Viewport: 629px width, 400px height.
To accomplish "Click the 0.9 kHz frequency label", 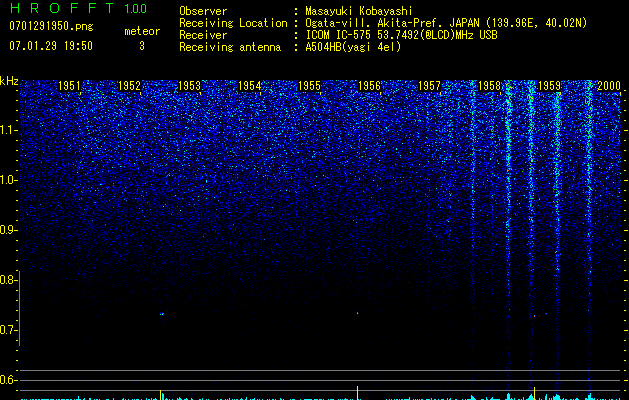I will [7, 230].
